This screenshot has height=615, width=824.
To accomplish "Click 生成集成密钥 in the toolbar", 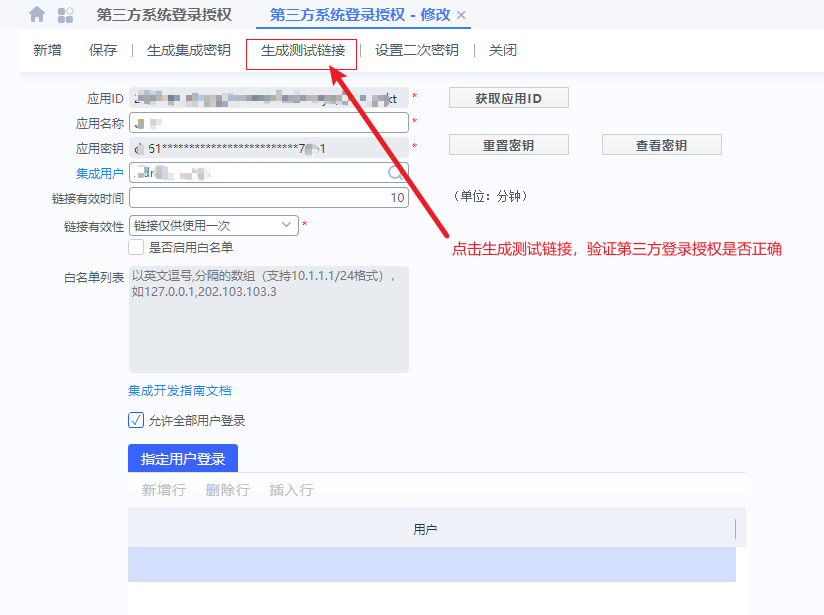I will pos(188,50).
